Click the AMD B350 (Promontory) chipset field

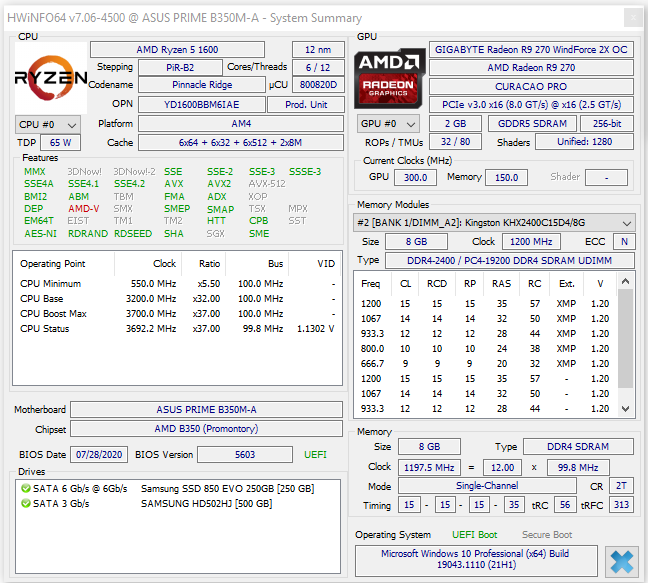(x=206, y=429)
